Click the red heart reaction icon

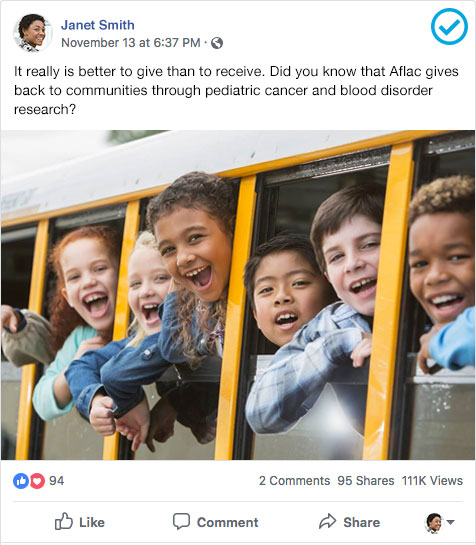point(37,481)
